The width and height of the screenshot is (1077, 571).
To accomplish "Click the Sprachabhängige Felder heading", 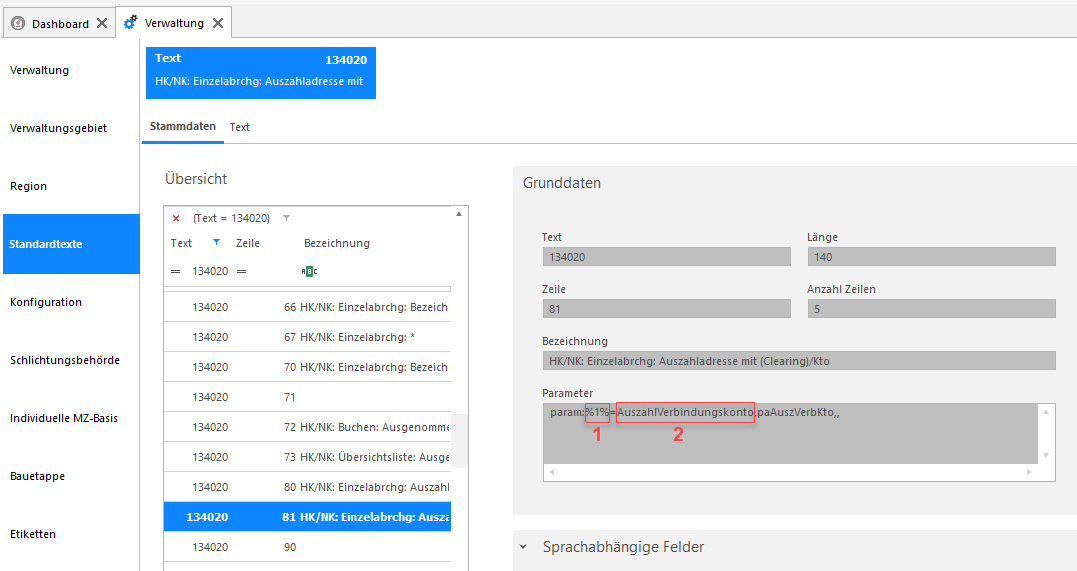I will 623,548.
